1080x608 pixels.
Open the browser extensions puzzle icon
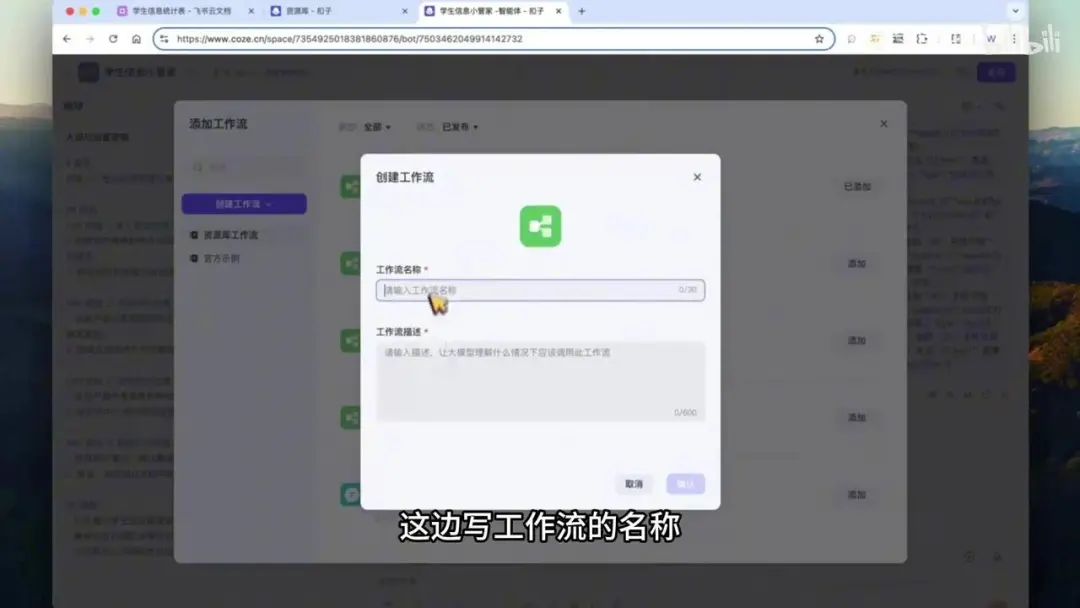(x=922, y=39)
